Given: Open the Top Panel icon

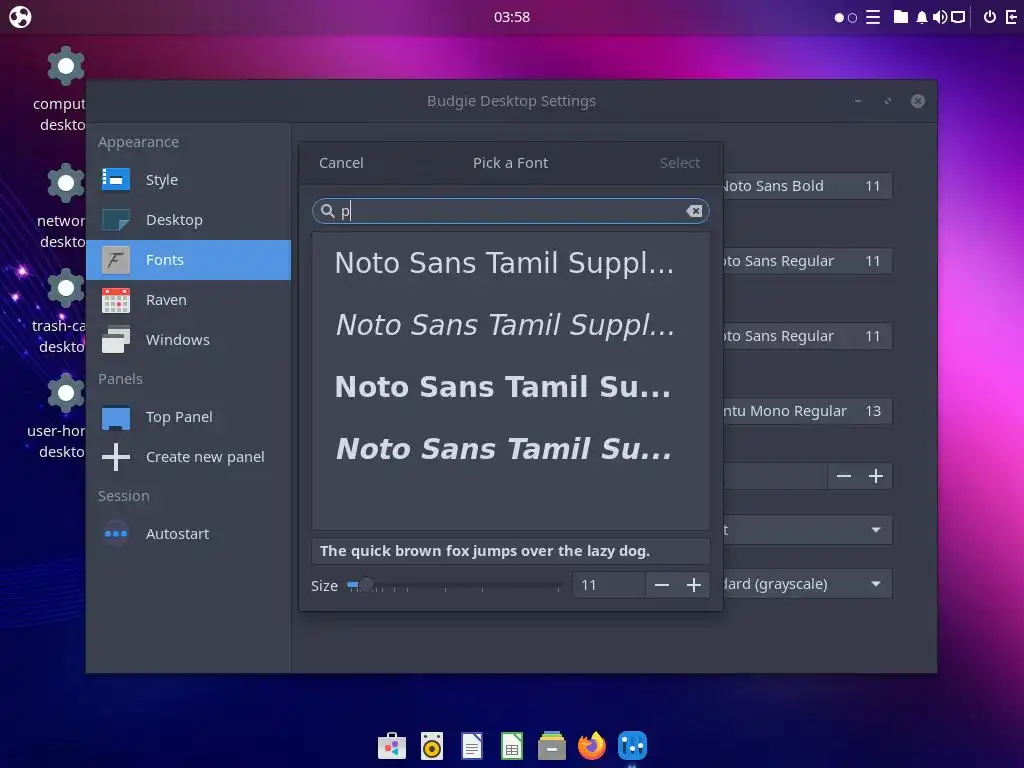Looking at the screenshot, I should 116,417.
